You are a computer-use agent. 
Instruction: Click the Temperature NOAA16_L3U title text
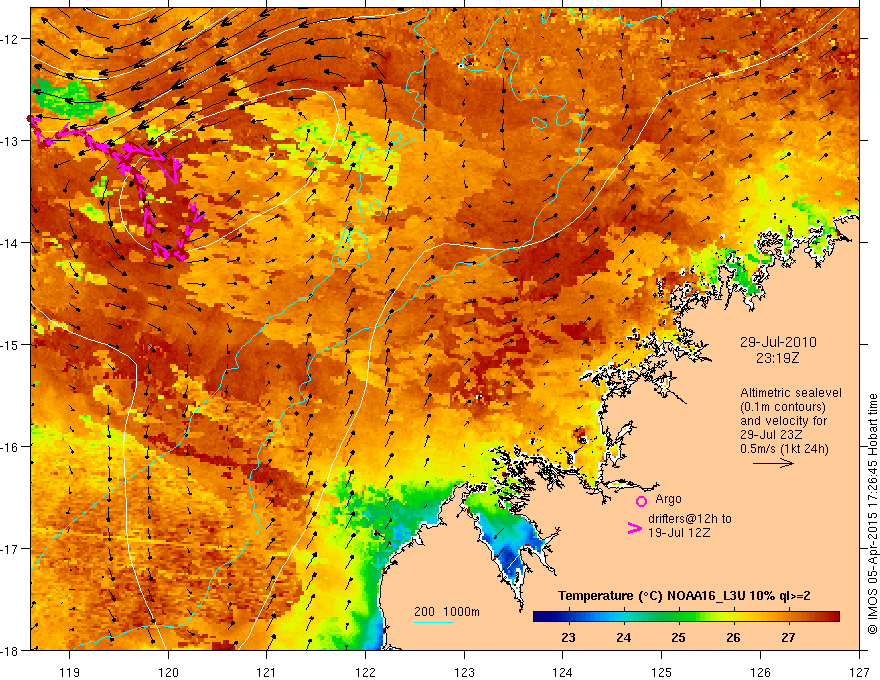[684, 596]
